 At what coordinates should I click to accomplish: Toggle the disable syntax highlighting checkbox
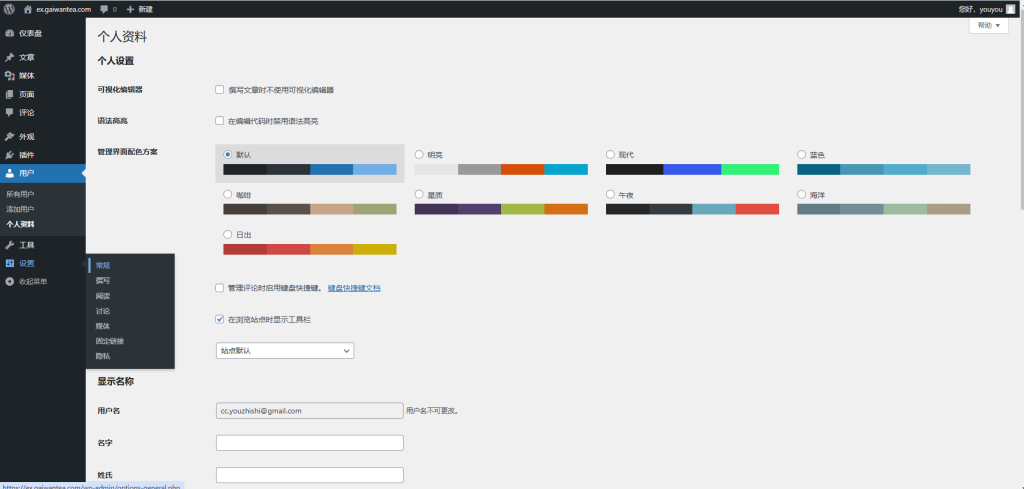[220, 122]
